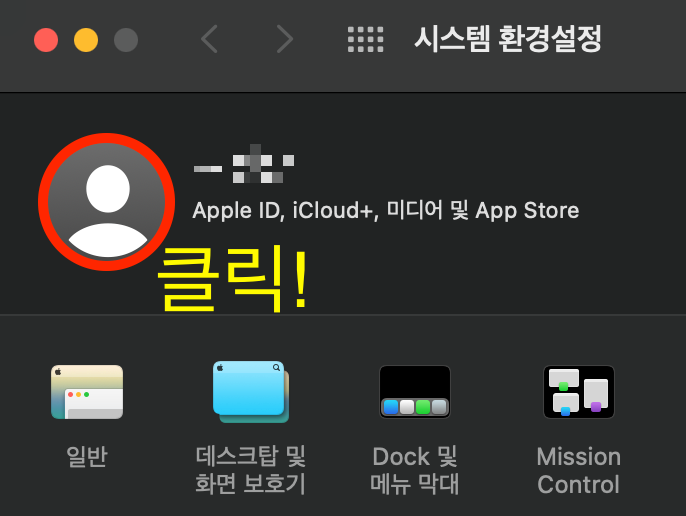Close the System Preferences window
Viewport: 686px width, 516px height.
(46, 40)
